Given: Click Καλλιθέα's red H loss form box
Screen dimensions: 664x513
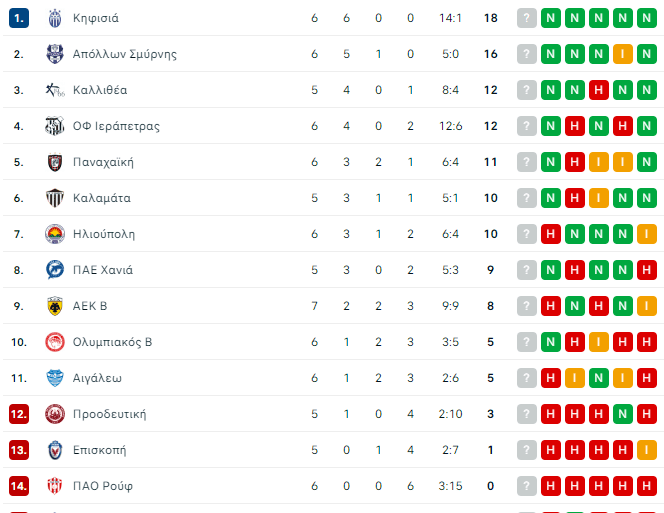Looking at the screenshot, I should (x=599, y=90).
